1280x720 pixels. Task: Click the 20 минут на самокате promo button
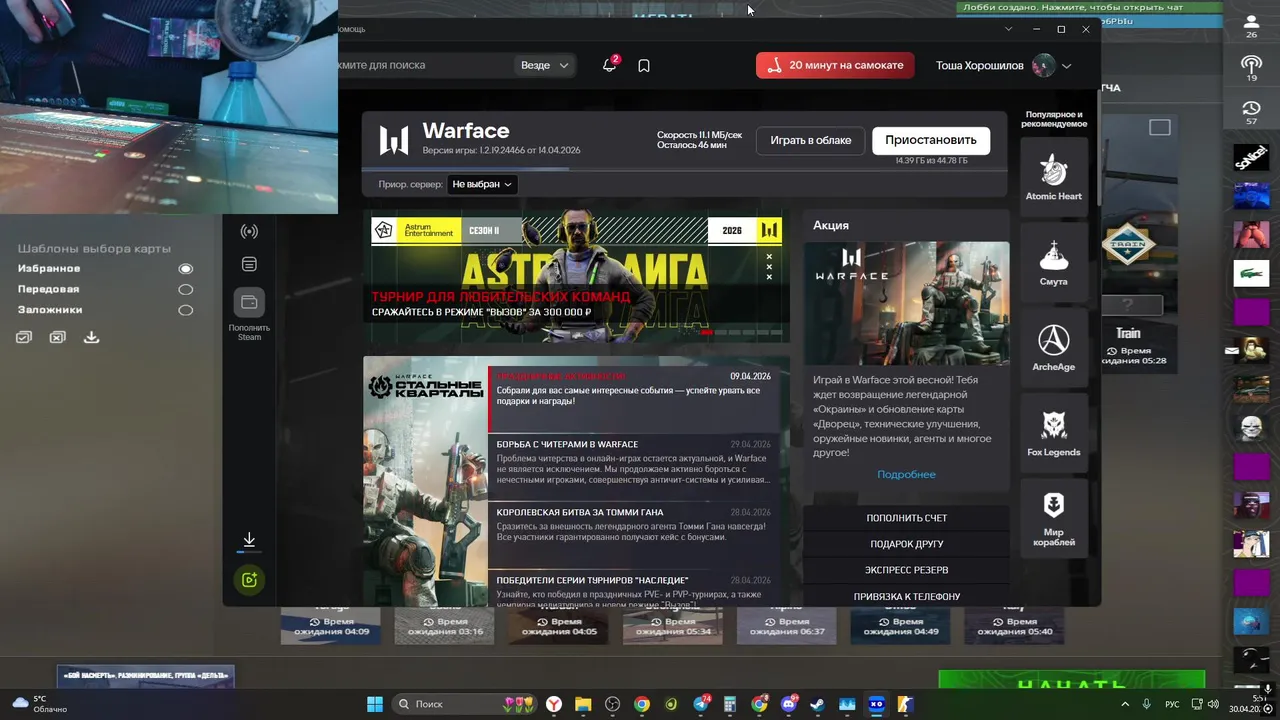tap(835, 65)
